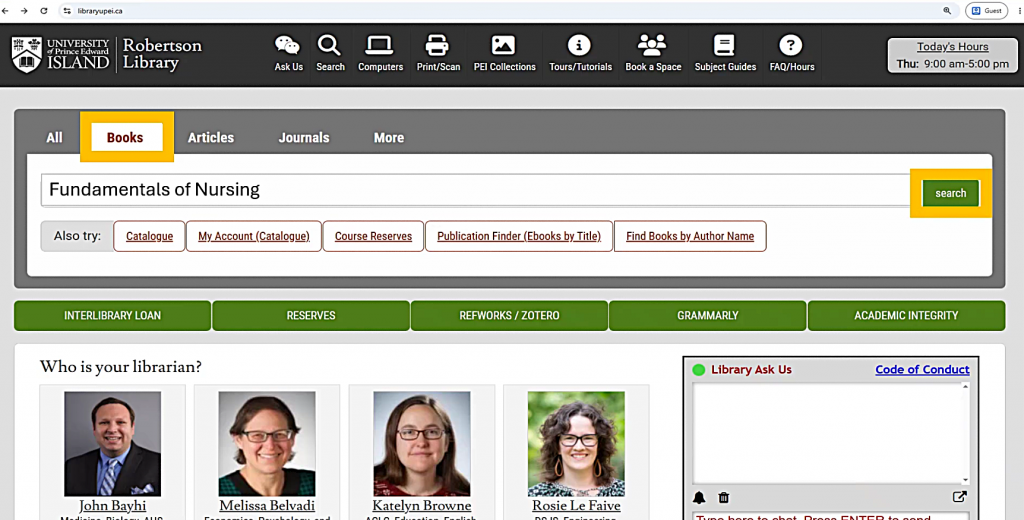Open My Account (Catalogue) link
This screenshot has width=1024, height=520.
[254, 236]
